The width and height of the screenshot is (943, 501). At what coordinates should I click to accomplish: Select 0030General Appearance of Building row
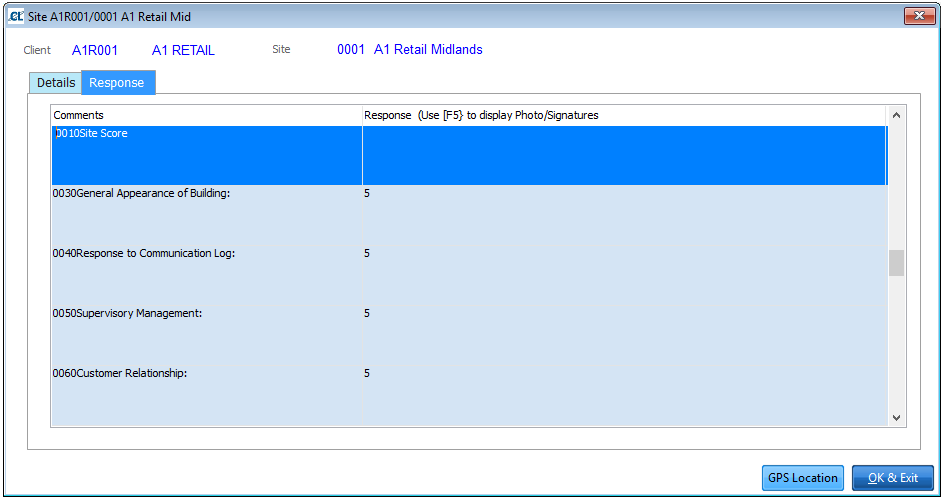pyautogui.click(x=469, y=215)
